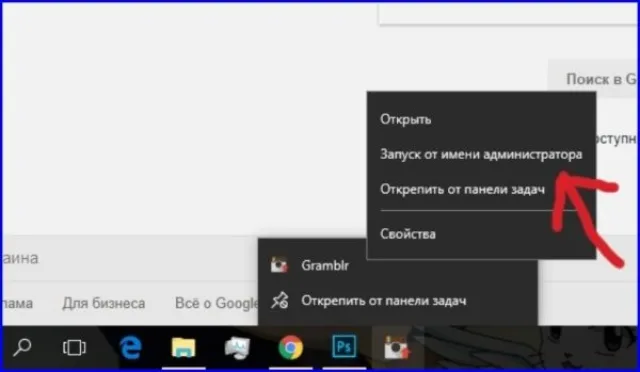Follow the Всё о Google link

click(x=216, y=303)
